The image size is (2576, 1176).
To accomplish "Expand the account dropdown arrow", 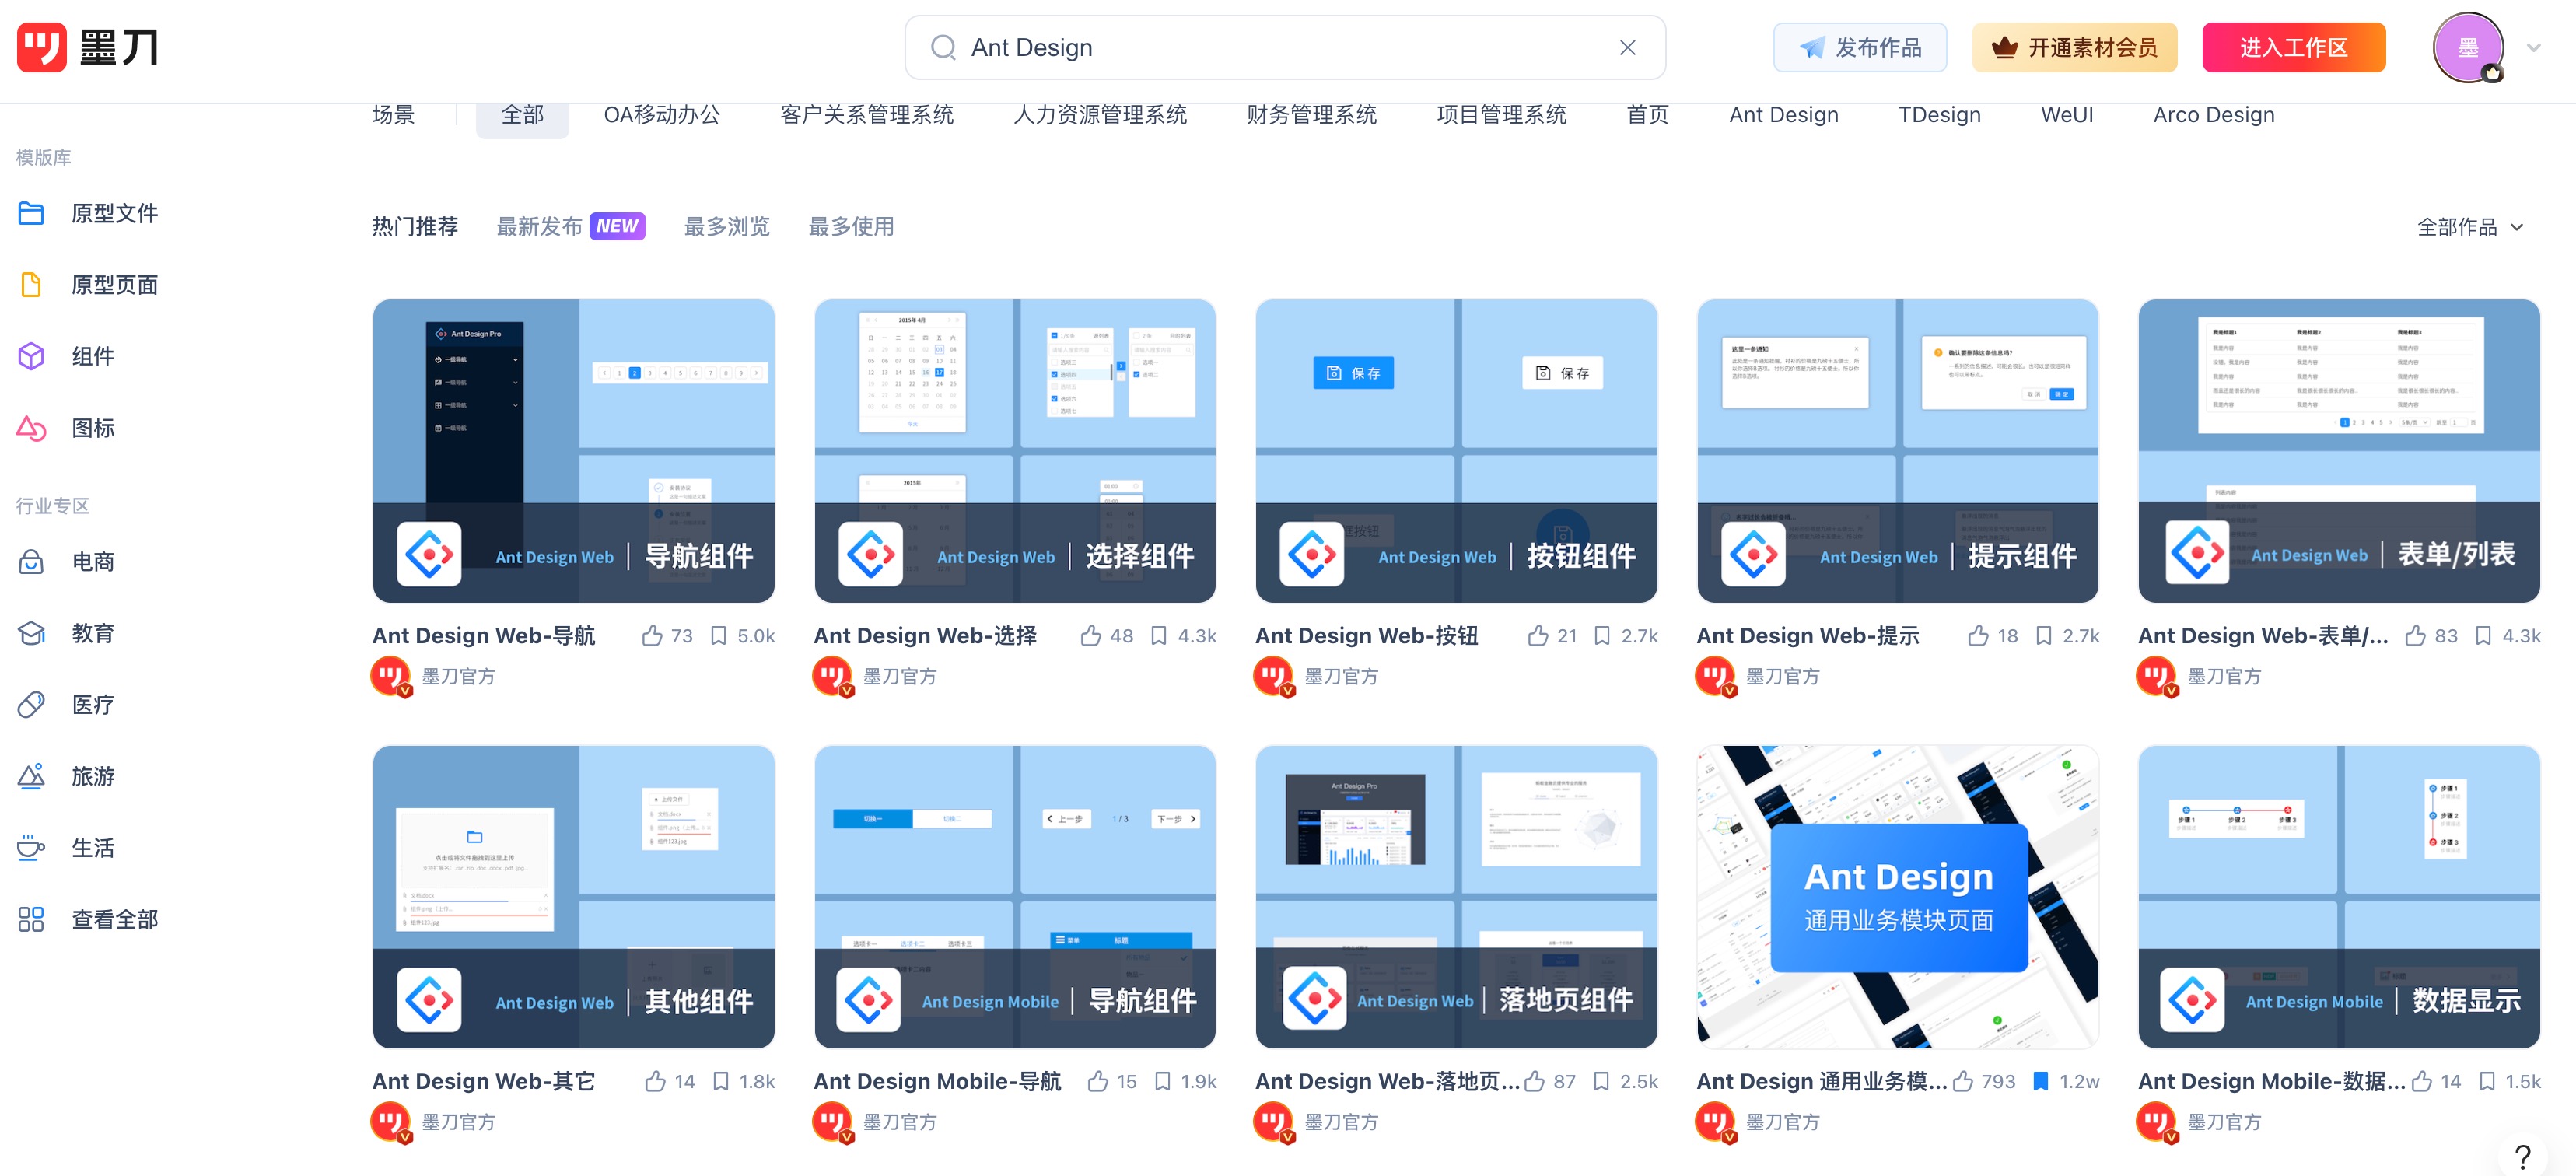I will [2533, 47].
